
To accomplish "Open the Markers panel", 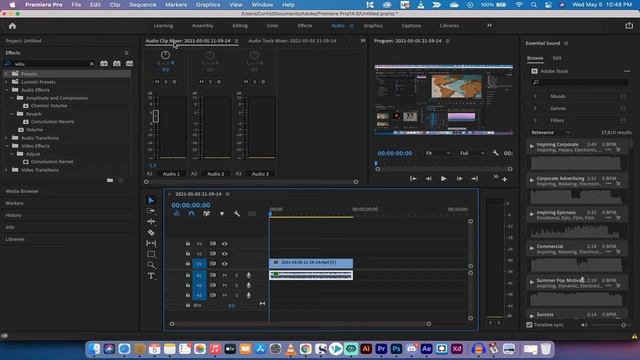I will [x=14, y=203].
